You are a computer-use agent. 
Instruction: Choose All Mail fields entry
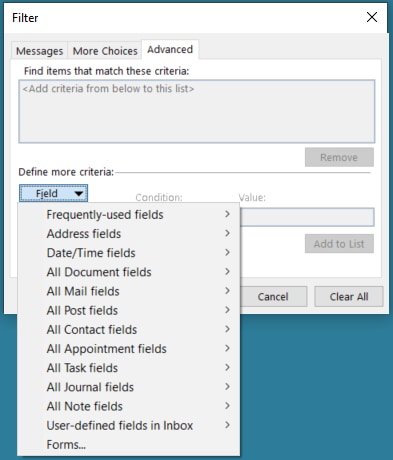click(x=129, y=291)
